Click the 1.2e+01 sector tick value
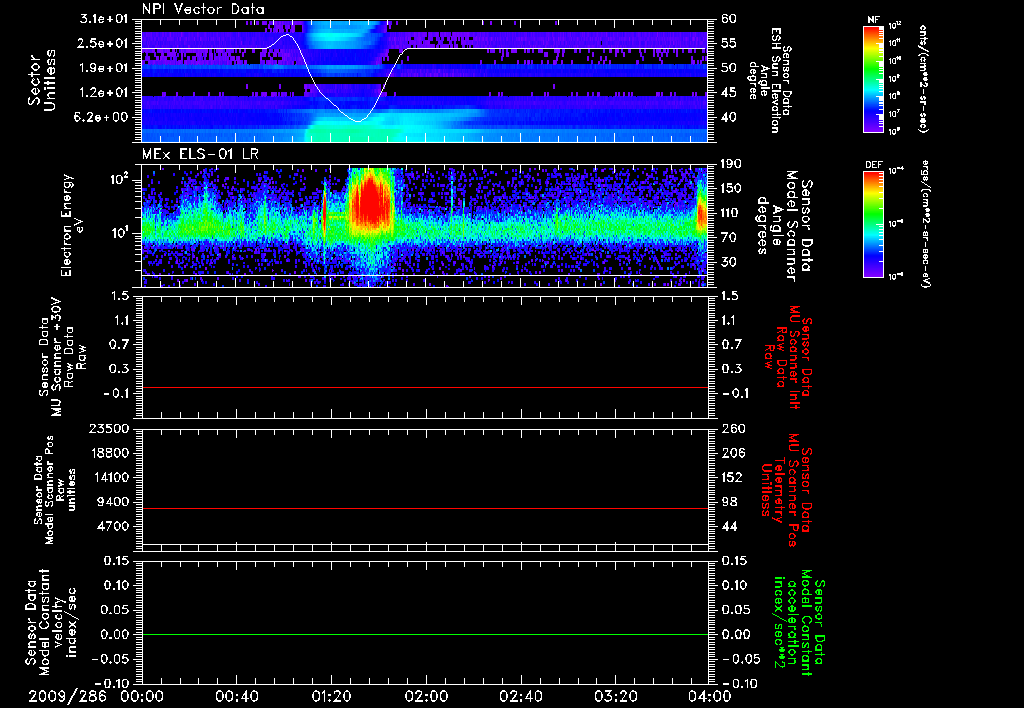The image size is (1024, 708). [x=104, y=93]
